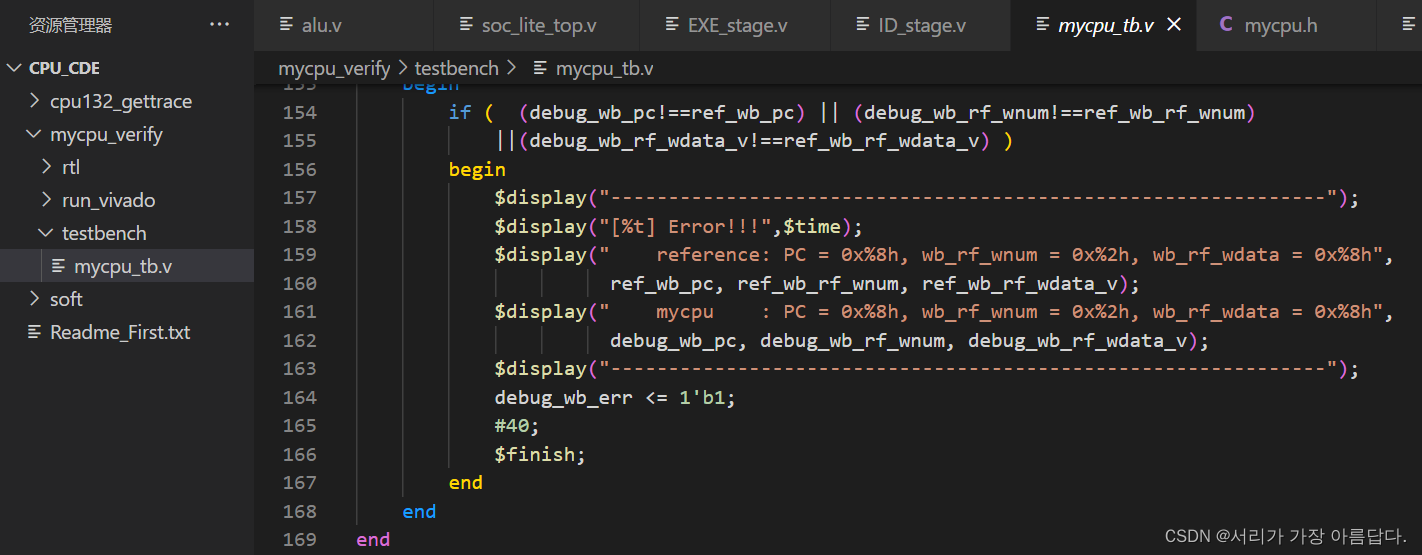Click the file icon on alu.v tab
The width and height of the screenshot is (1422, 555).
point(286,25)
